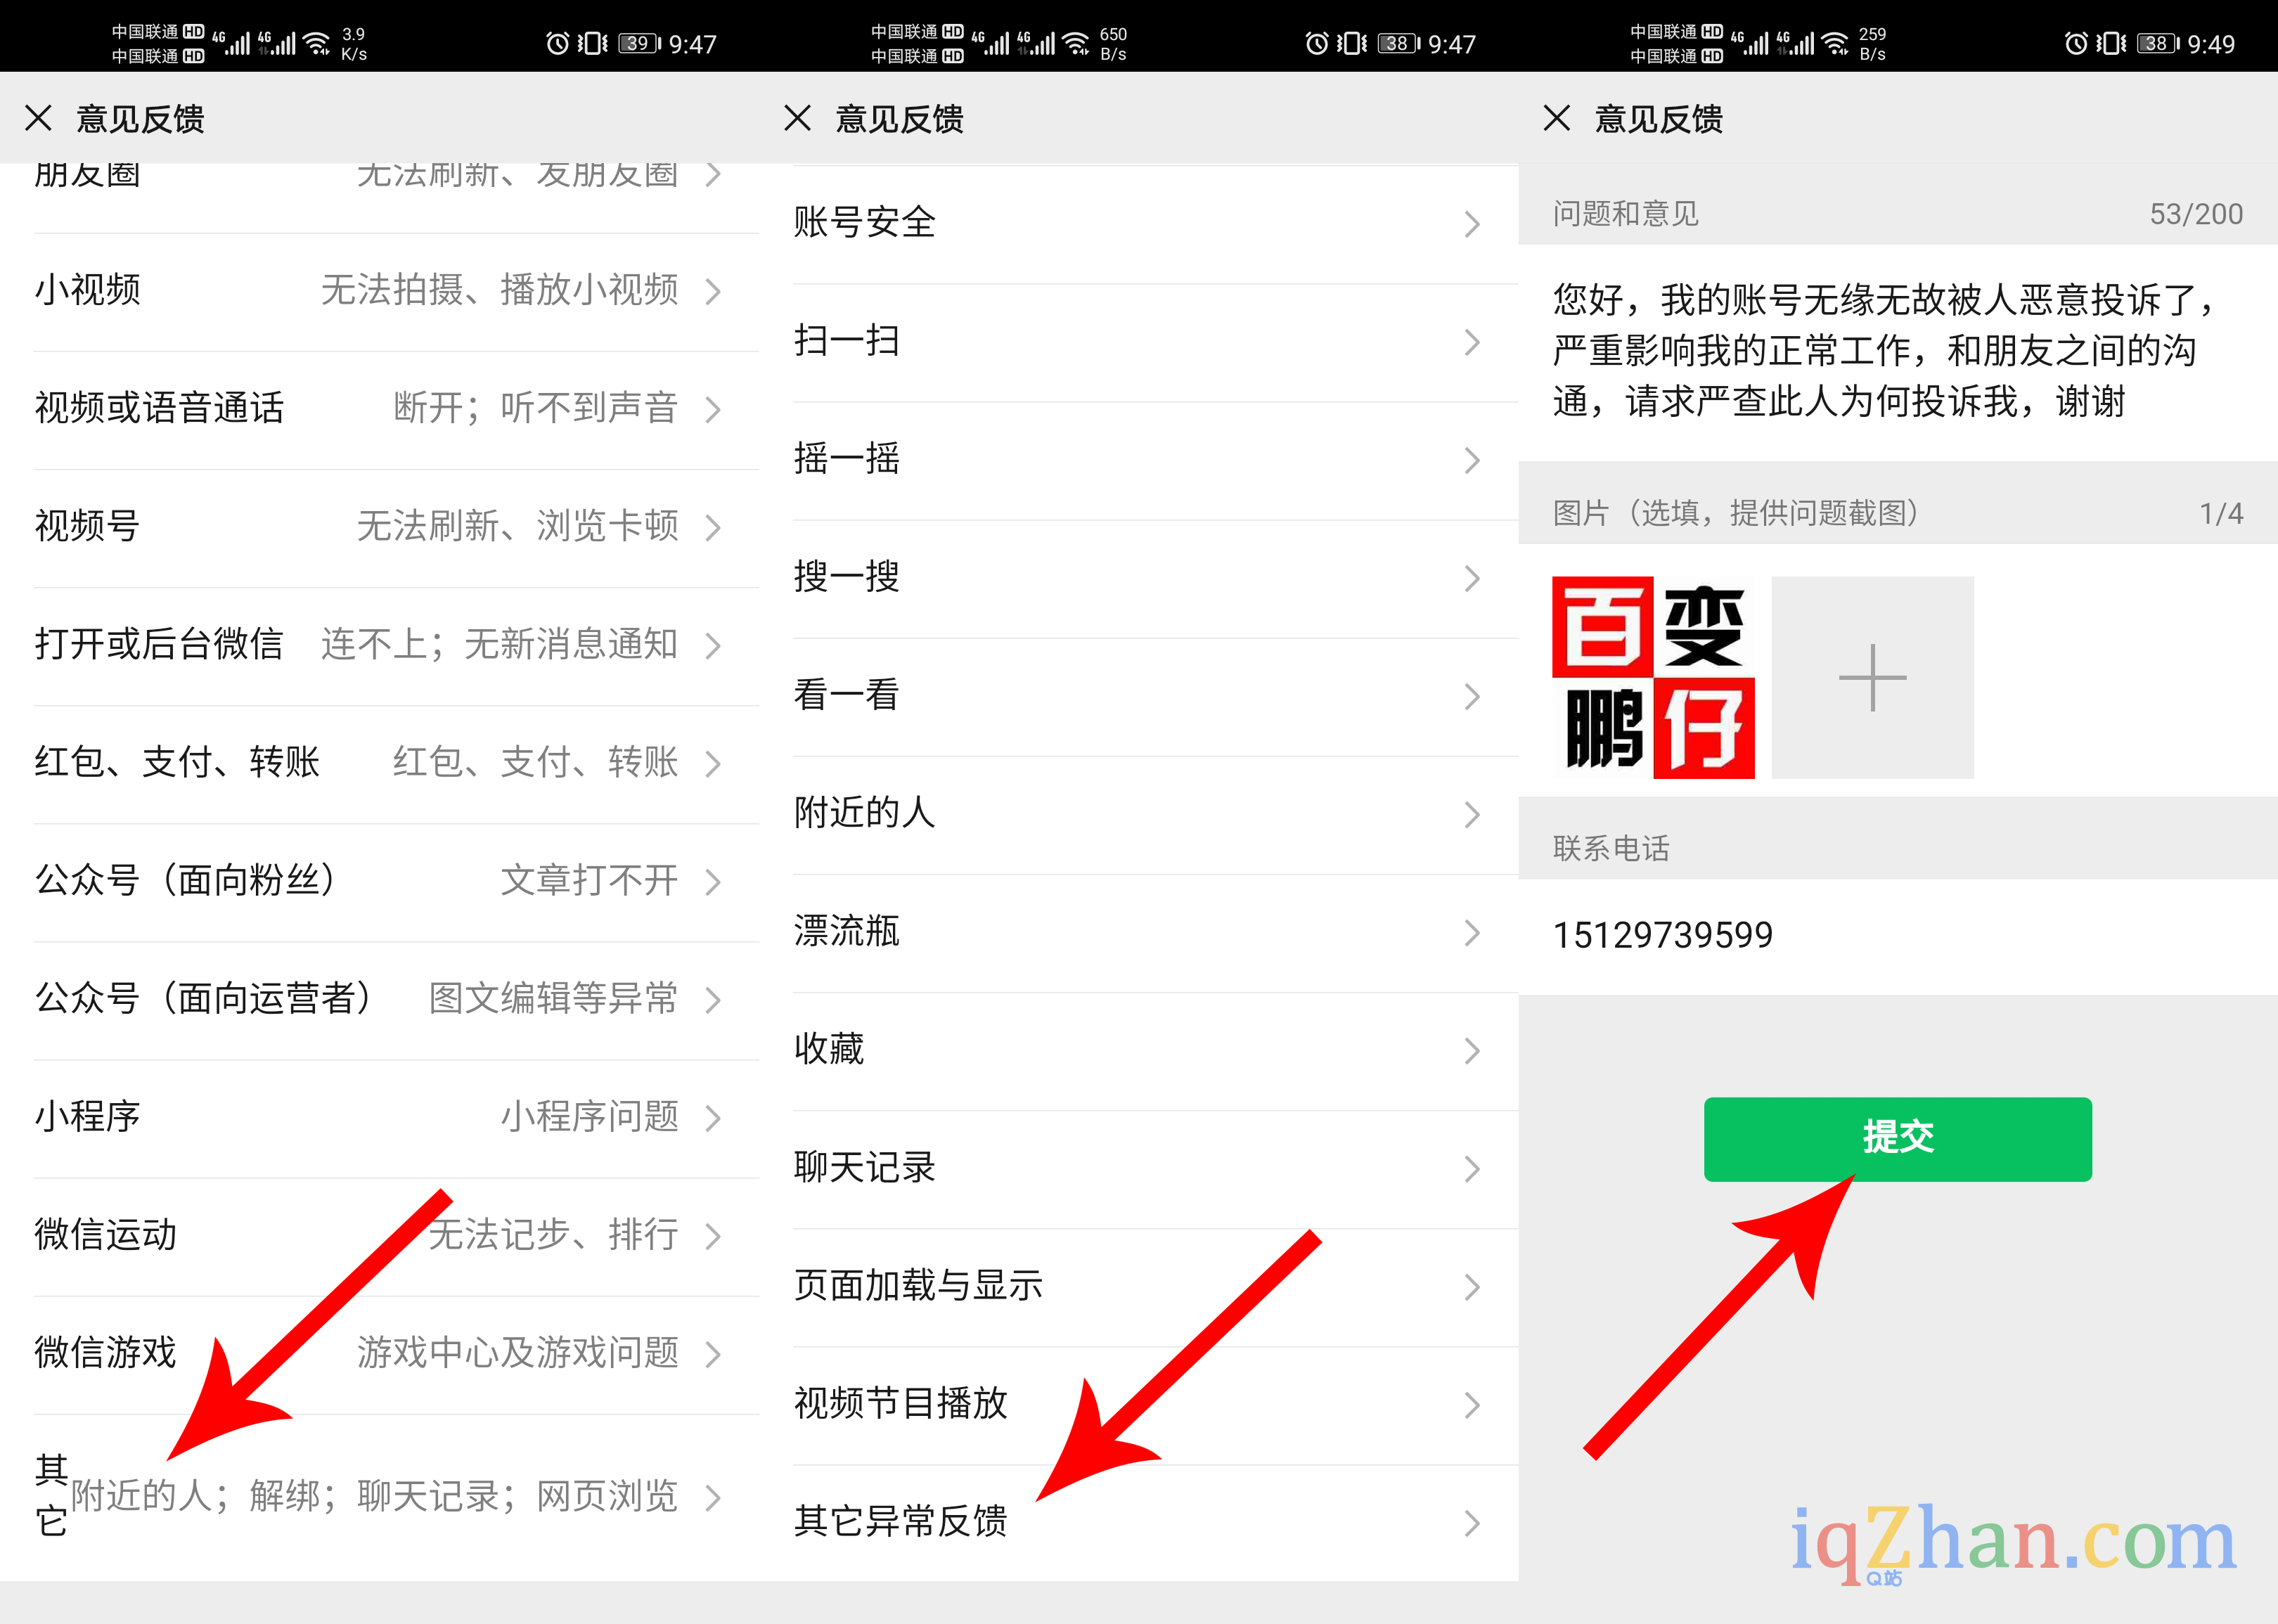Tap the green 提交 submit button
The height and width of the screenshot is (1624, 2278).
1897,1138
